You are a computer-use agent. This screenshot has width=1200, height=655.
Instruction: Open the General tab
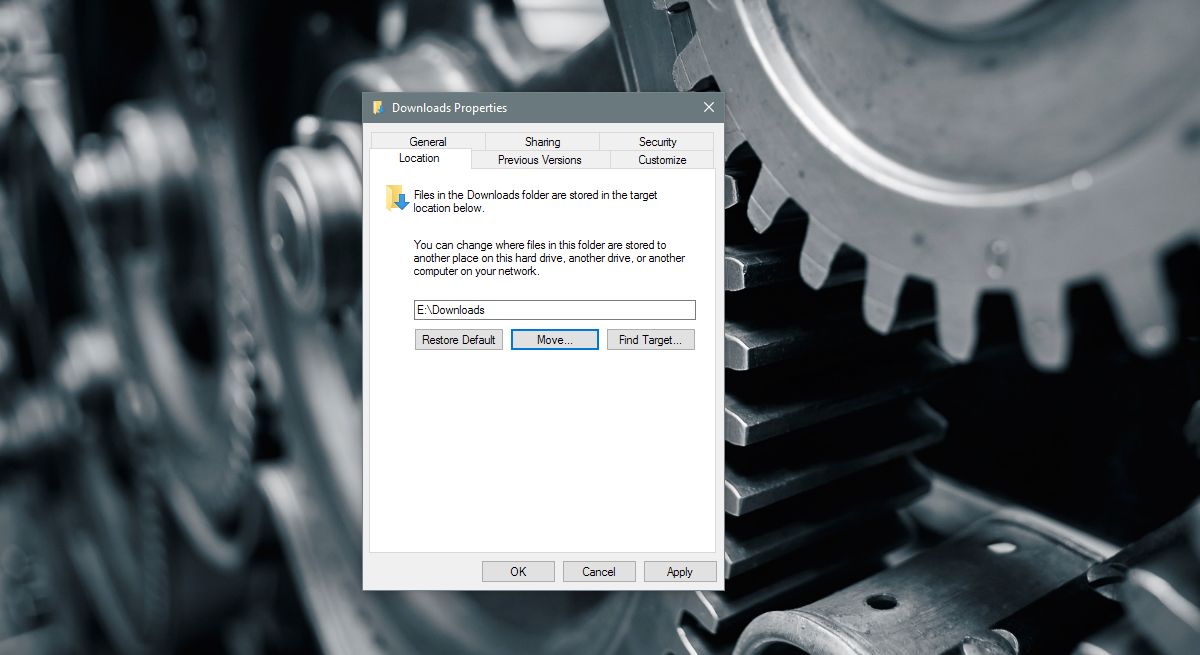(x=428, y=141)
